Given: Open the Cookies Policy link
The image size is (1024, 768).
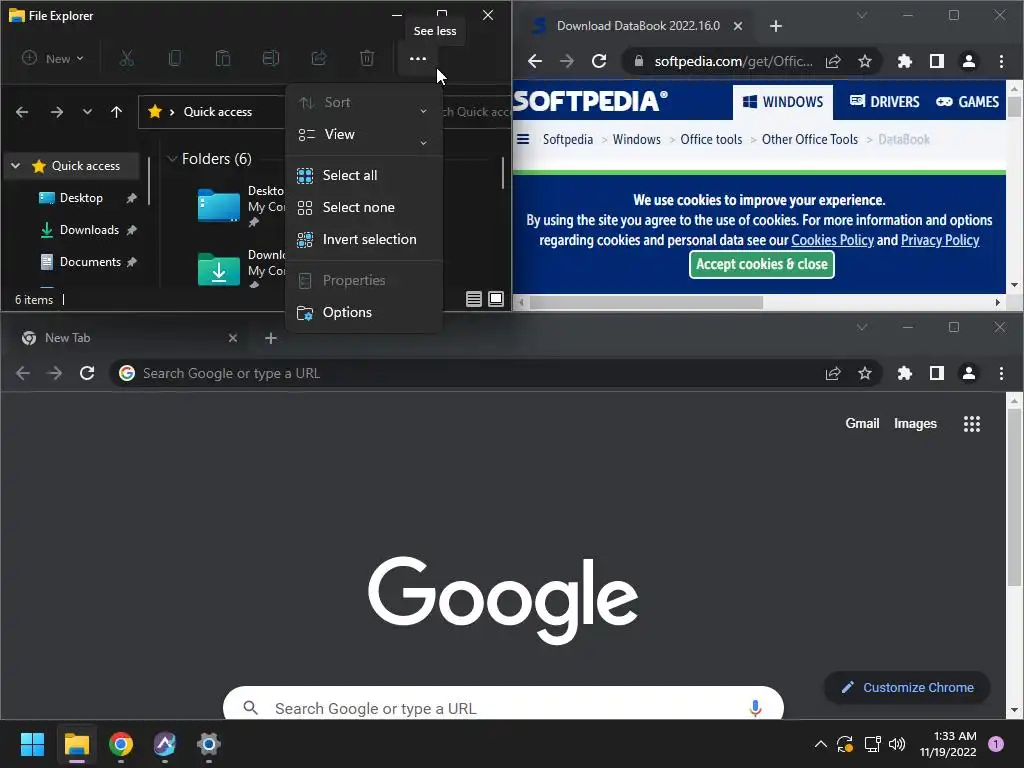Looking at the screenshot, I should click(x=833, y=240).
